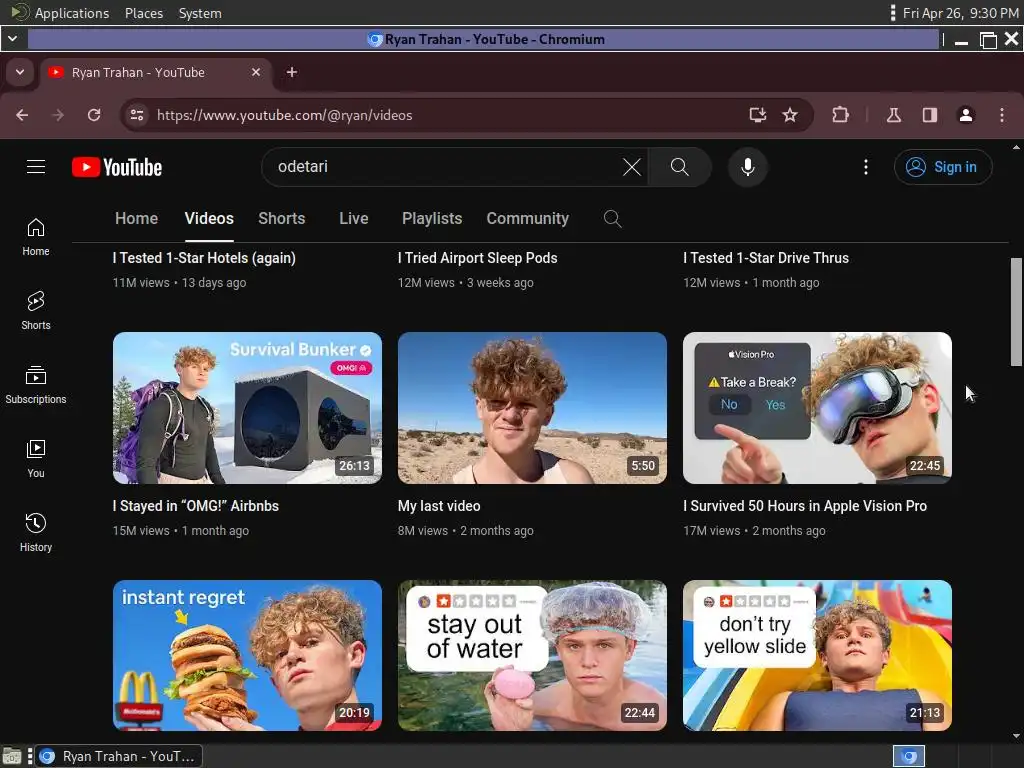Click the stay out of water thumbnail

(x=532, y=656)
